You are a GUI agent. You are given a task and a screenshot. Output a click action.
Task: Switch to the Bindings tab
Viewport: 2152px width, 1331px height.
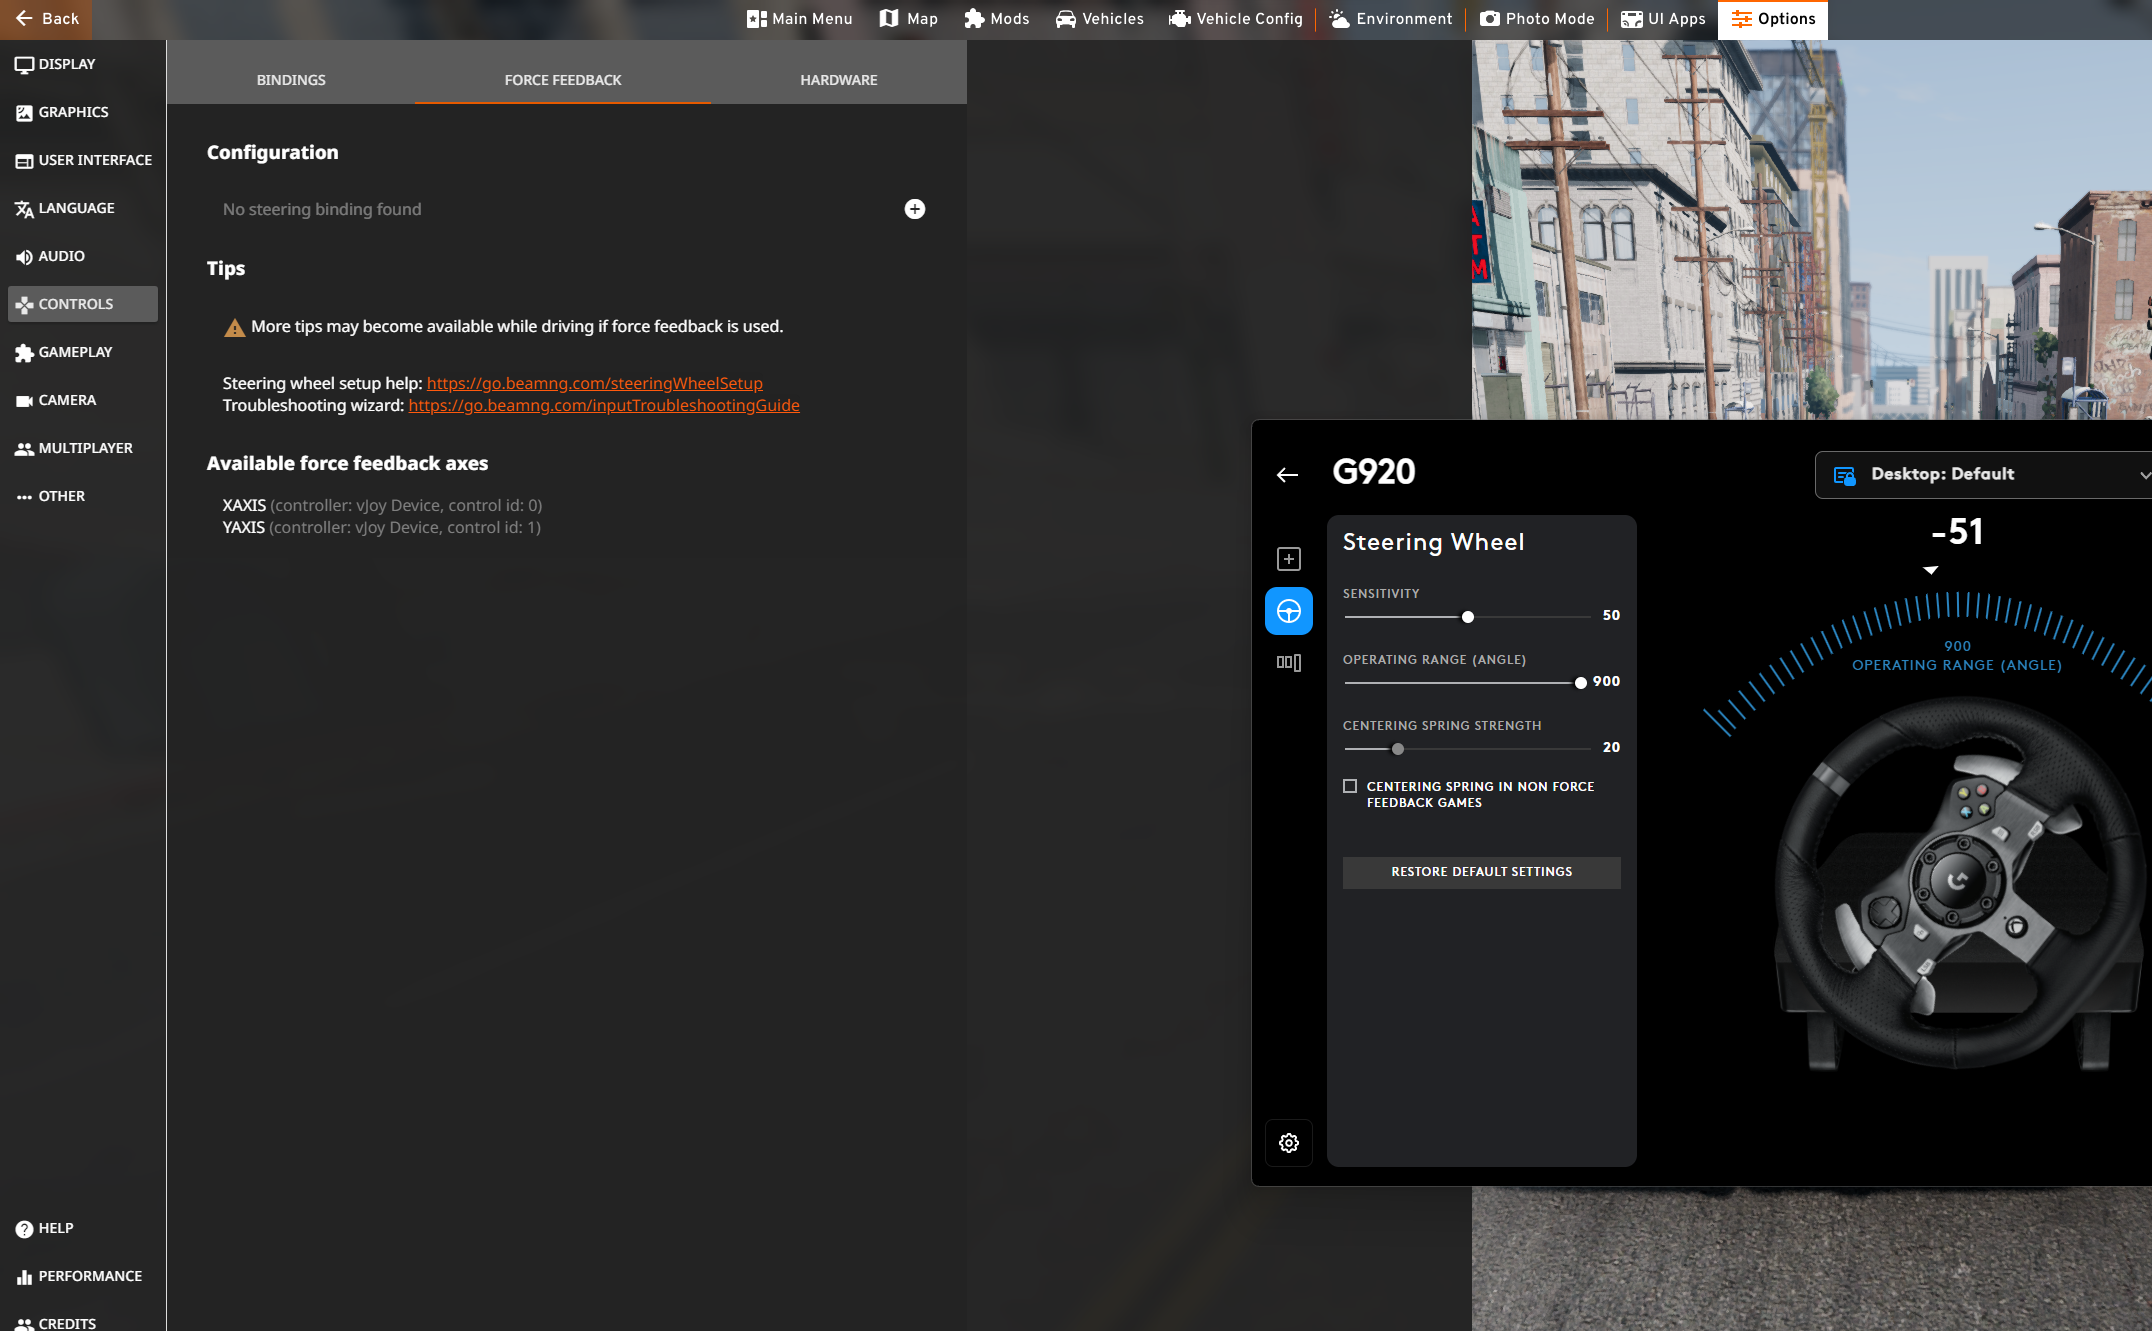click(x=291, y=80)
